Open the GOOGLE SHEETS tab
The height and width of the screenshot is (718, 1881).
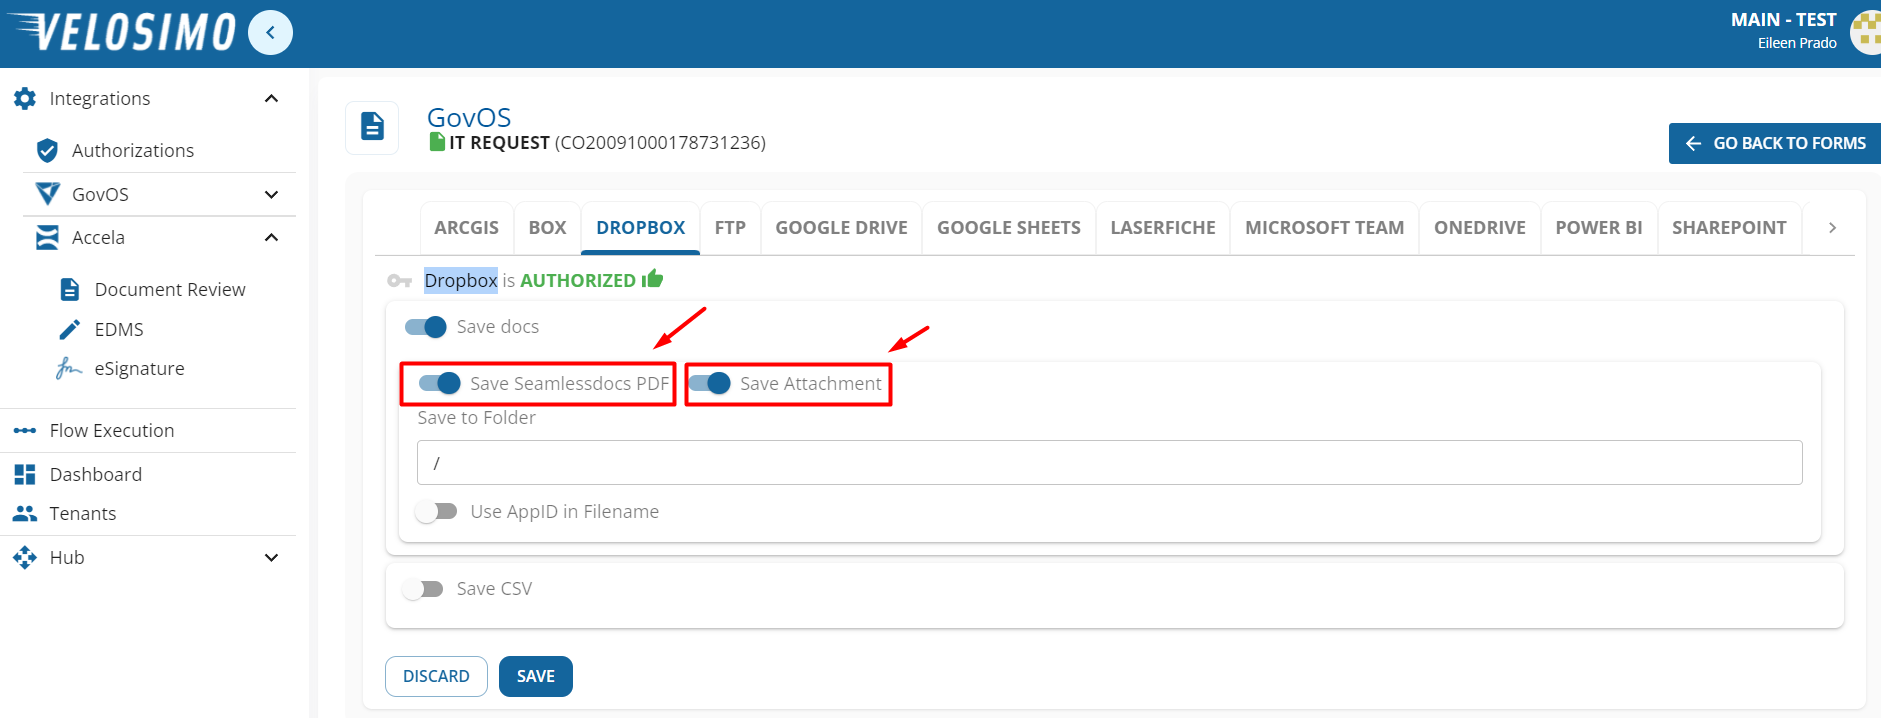click(x=1009, y=227)
